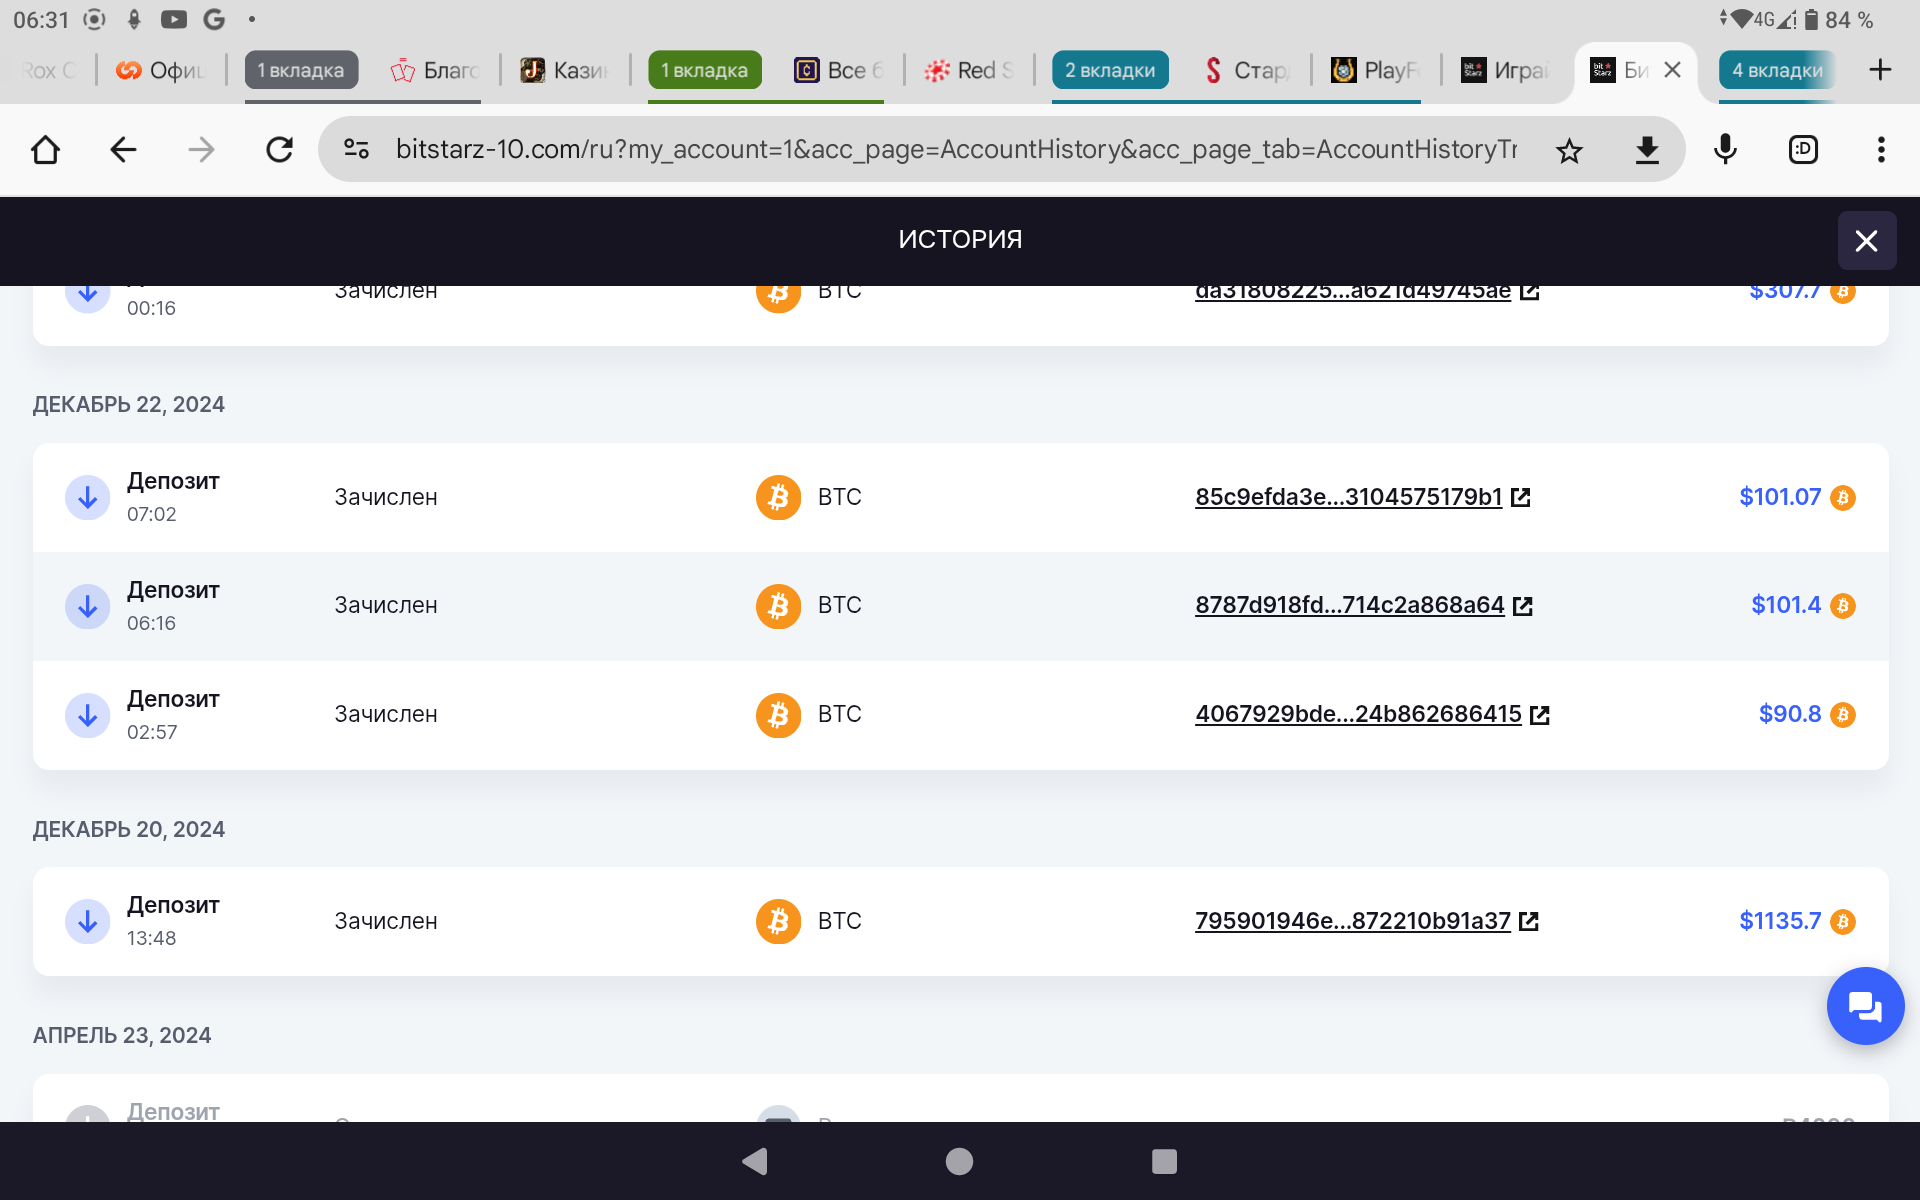Image resolution: width=1920 pixels, height=1200 pixels.
Task: Close the История panel with X
Action: click(1866, 241)
